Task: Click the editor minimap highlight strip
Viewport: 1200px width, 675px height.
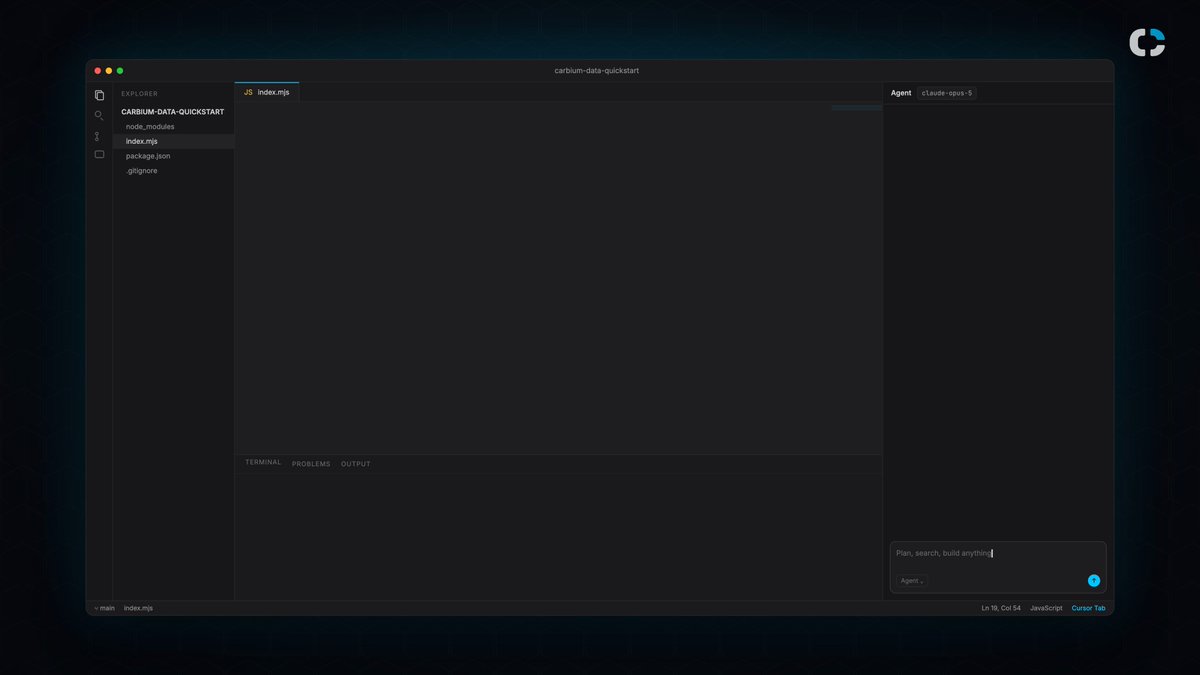Action: pyautogui.click(x=856, y=107)
